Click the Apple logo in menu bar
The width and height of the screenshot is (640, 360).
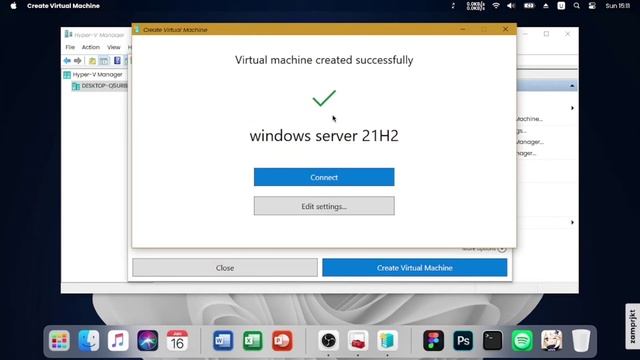click(x=13, y=6)
